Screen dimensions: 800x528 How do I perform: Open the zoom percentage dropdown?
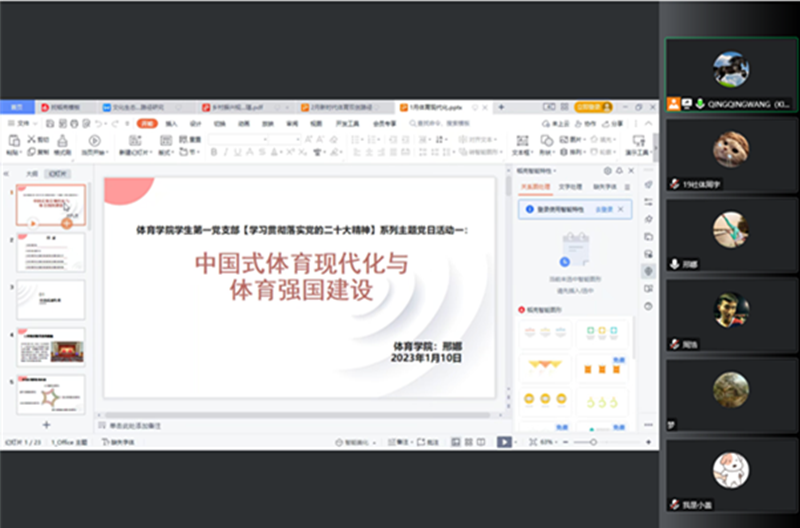point(556,442)
